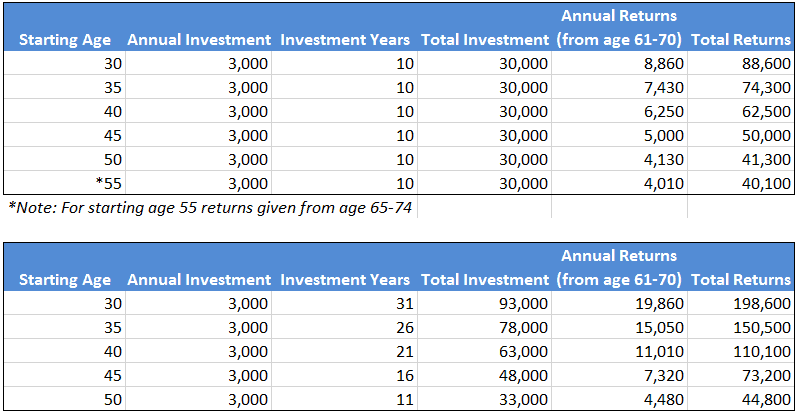Select the 110,100 total returns cell
Image resolution: width=798 pixels, height=415 pixels.
tap(740, 351)
